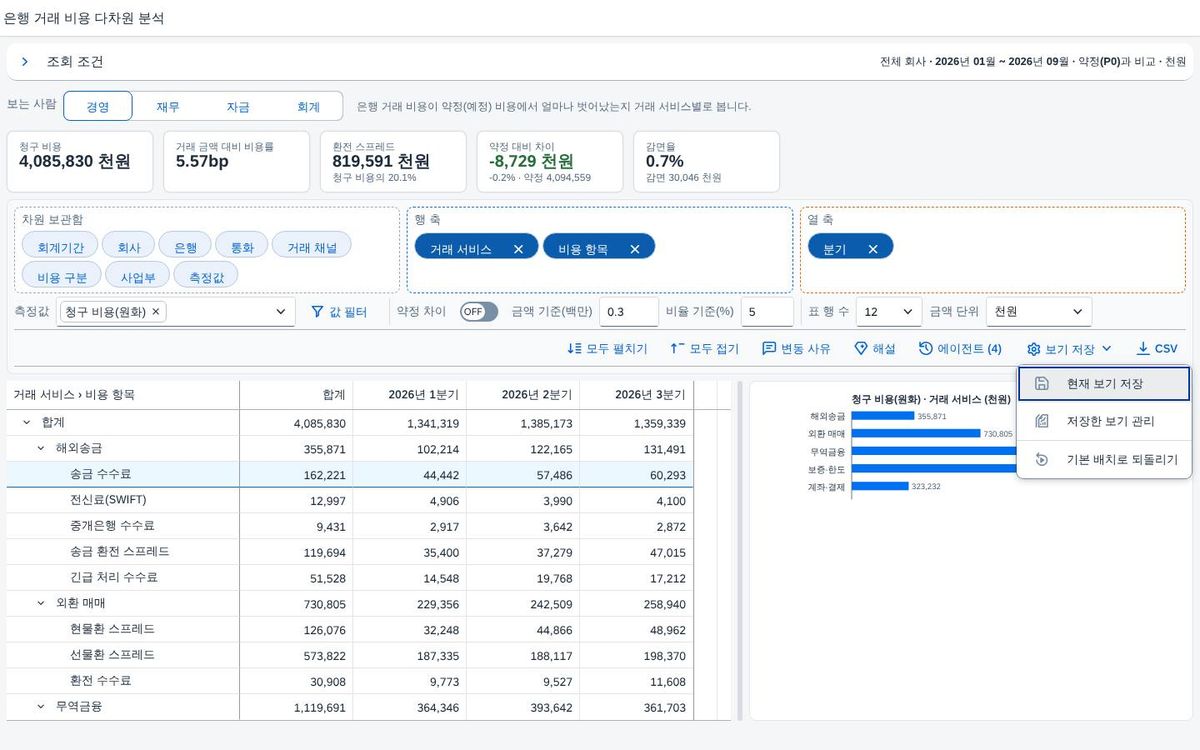This screenshot has width=1200, height=750.
Task: Download data with the CSV icon
Action: pyautogui.click(x=1143, y=349)
